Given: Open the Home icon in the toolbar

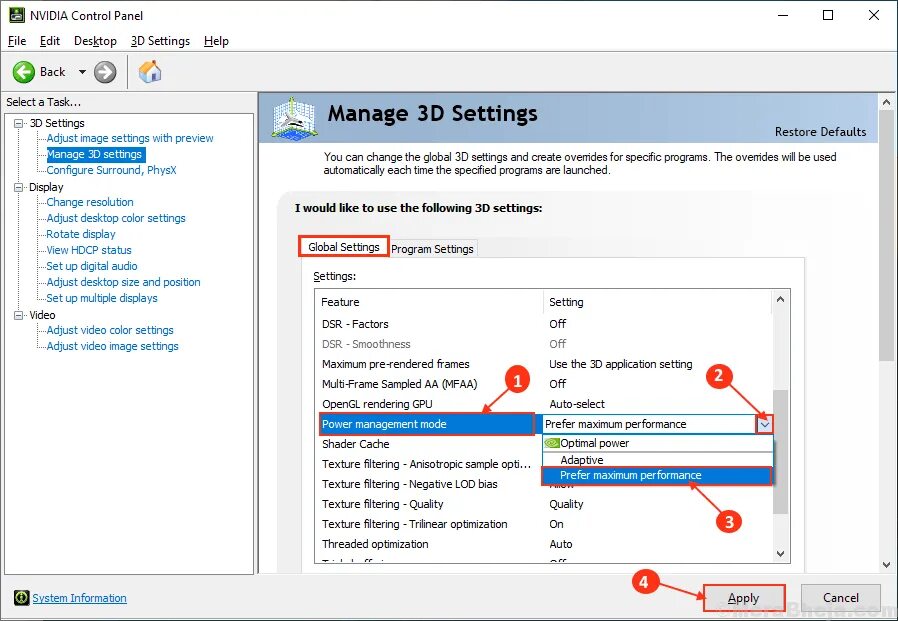Looking at the screenshot, I should click(x=150, y=72).
